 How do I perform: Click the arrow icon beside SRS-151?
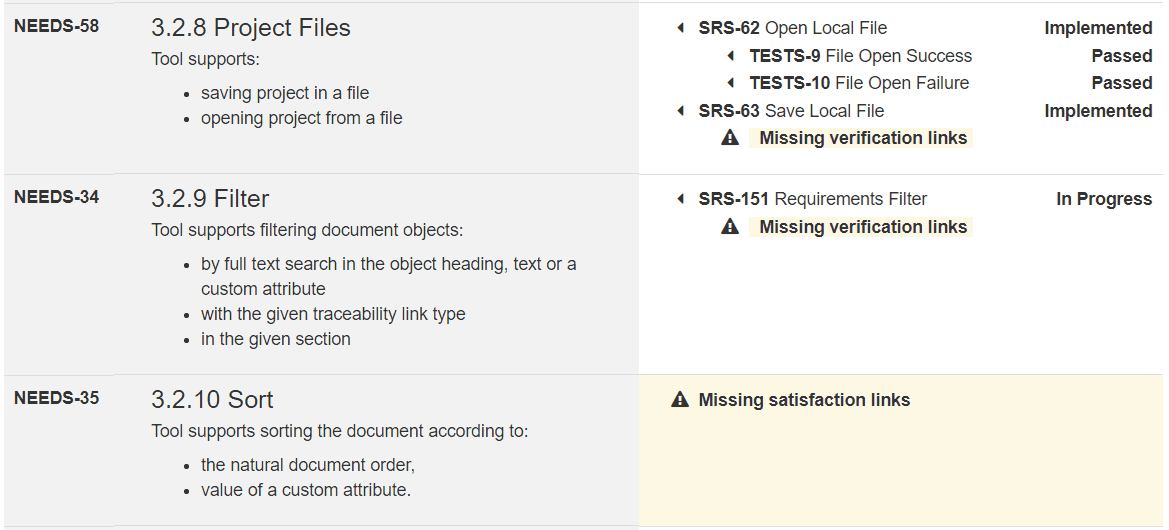681,199
